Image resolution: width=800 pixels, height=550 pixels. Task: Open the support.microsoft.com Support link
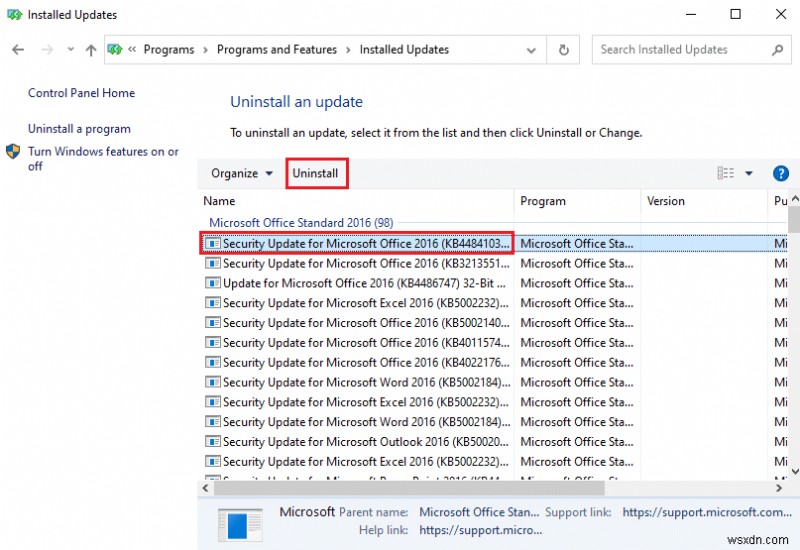click(x=707, y=512)
